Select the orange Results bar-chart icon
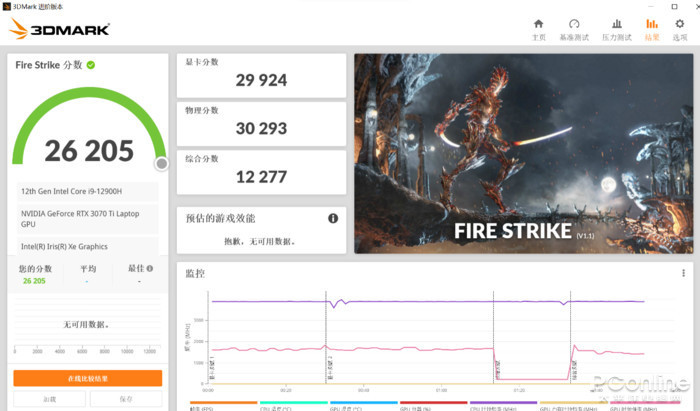Screen dimensions: 700x411 point(652,24)
